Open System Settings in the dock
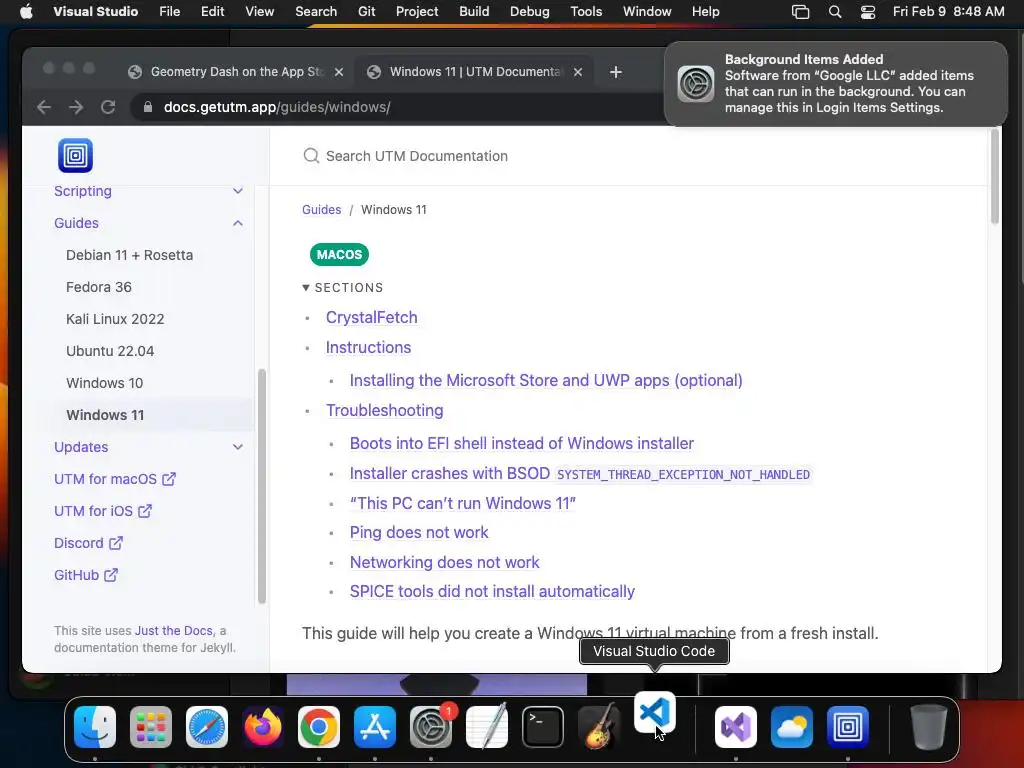 coord(430,726)
